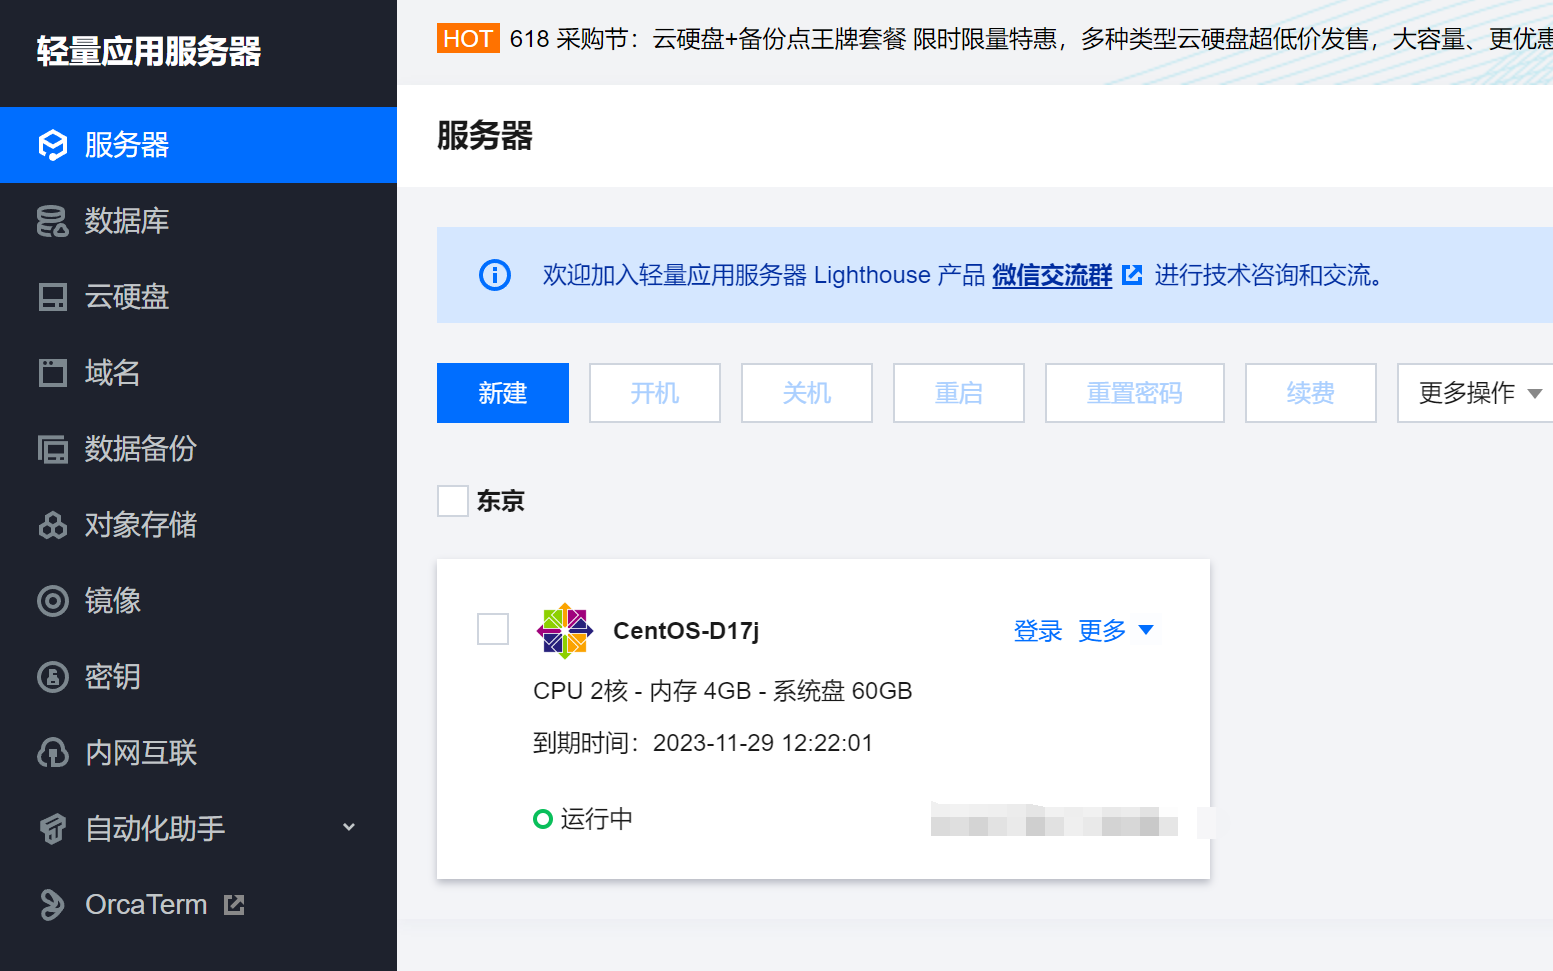Screen dimensions: 1553x971
Task: Click the 内网互联 network icon
Action: (52, 753)
